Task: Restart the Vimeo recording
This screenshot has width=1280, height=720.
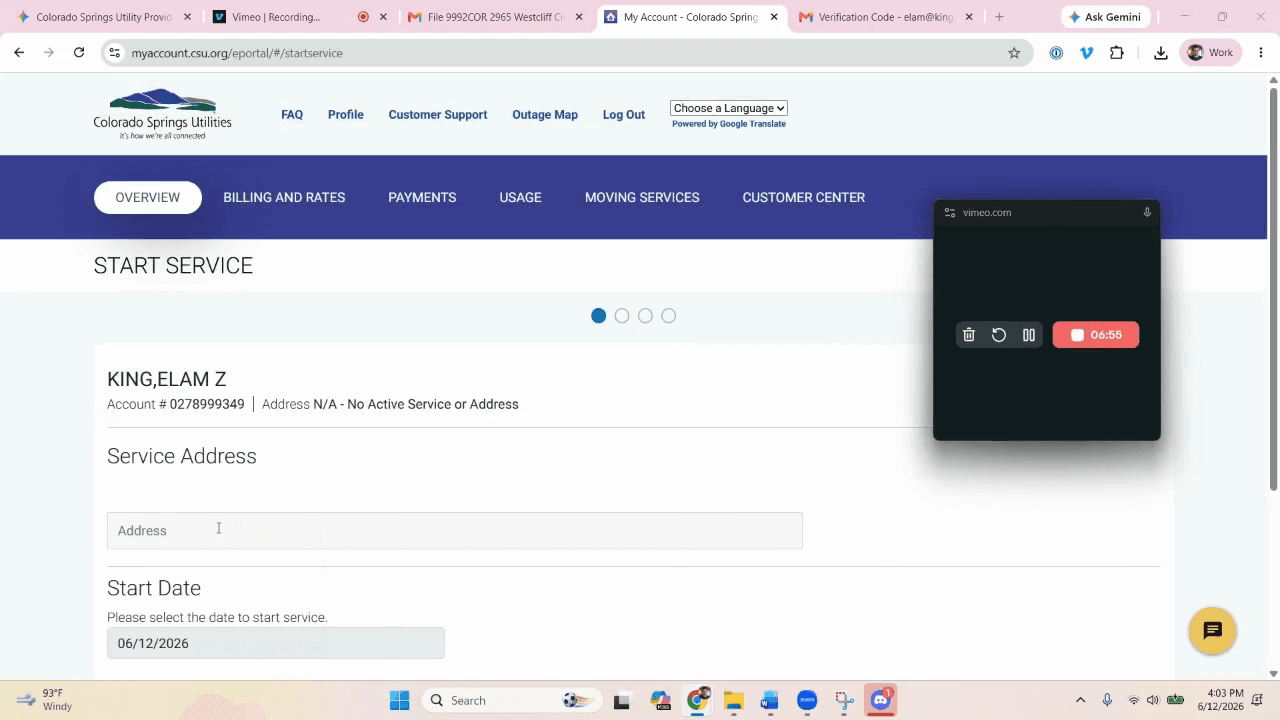Action: pyautogui.click(x=999, y=335)
